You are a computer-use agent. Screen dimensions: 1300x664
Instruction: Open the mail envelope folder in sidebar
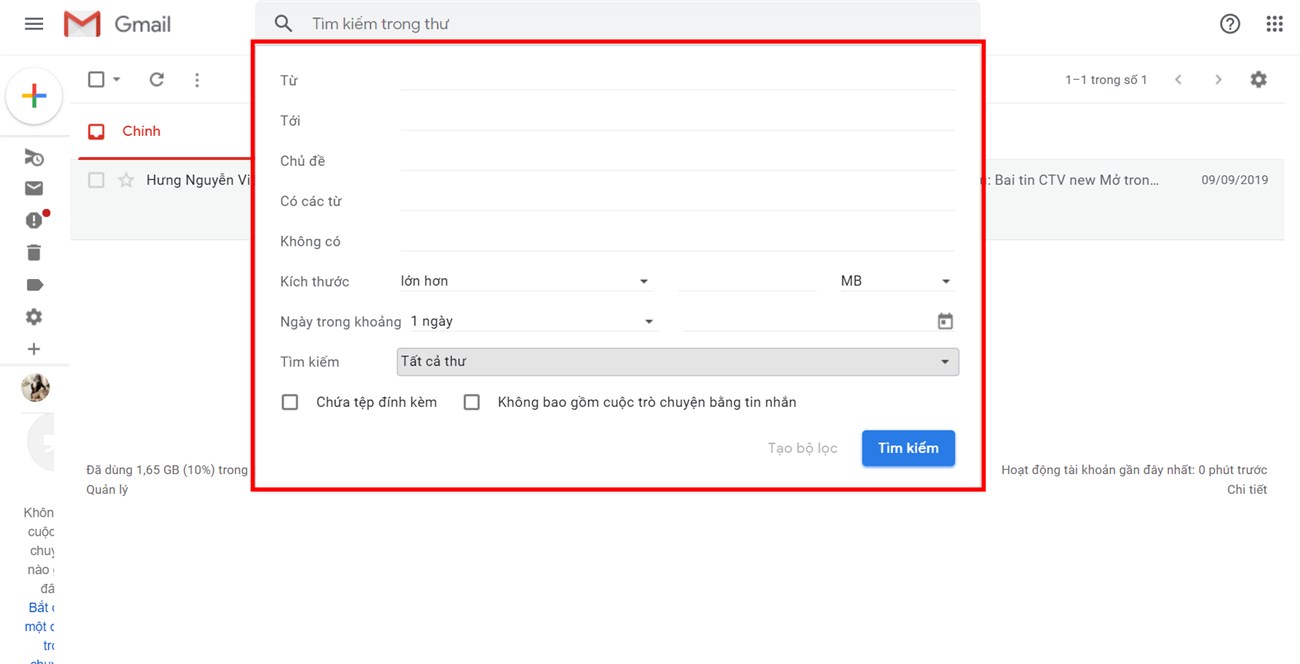point(34,188)
